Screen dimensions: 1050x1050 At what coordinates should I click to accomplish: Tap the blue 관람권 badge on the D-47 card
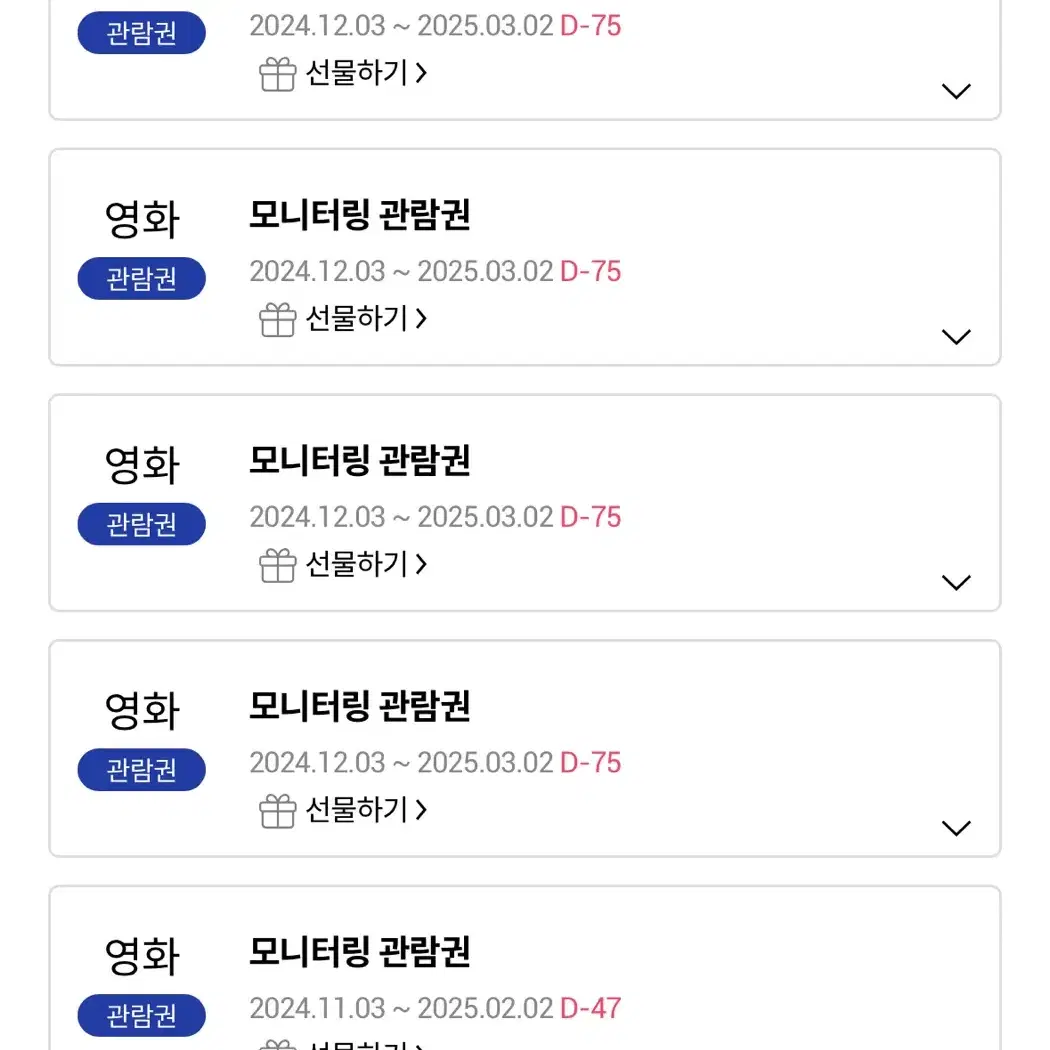141,1015
